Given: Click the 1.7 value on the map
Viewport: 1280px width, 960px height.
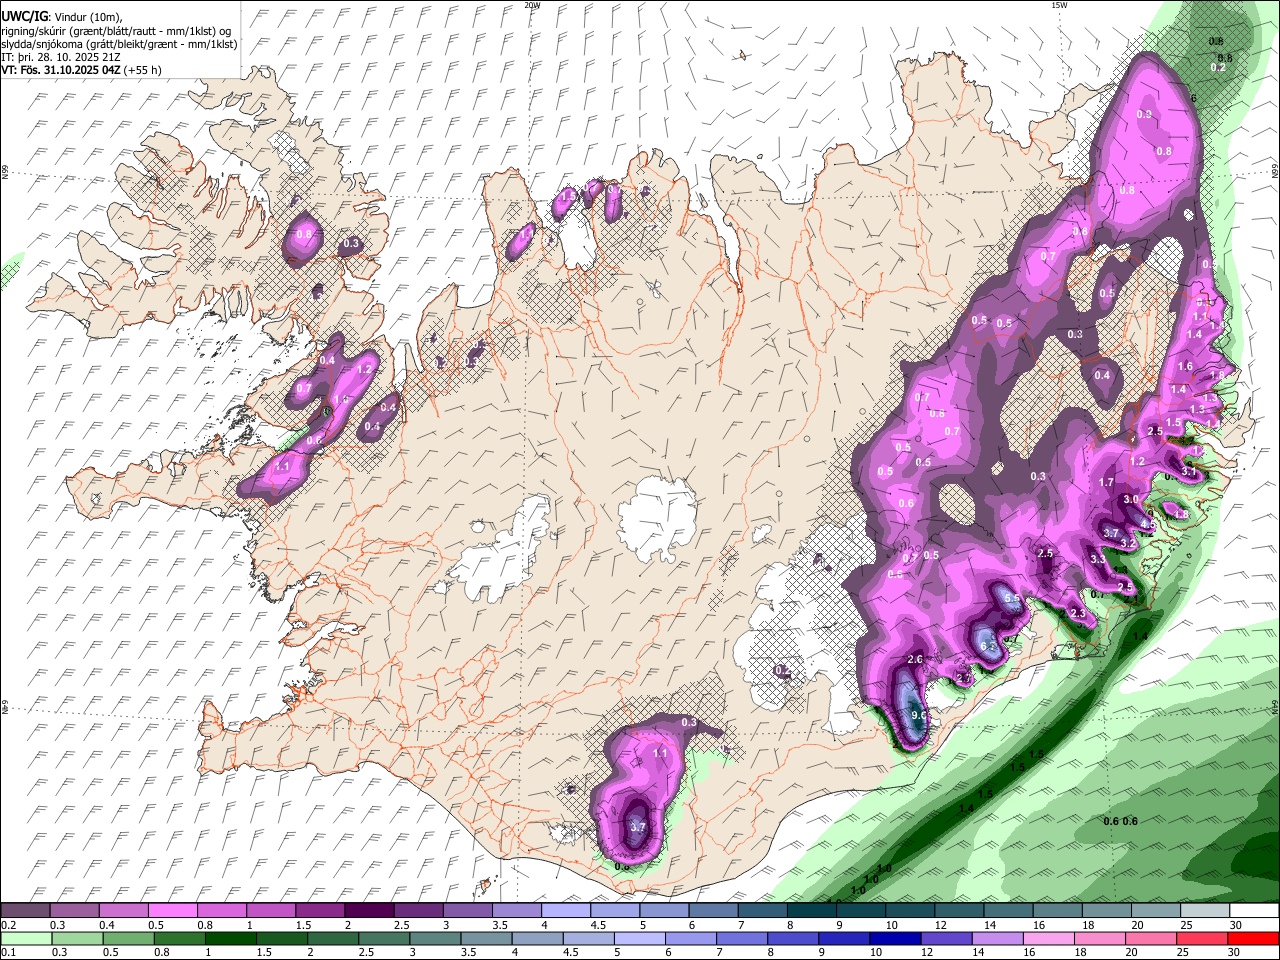Looking at the screenshot, I should (x=1106, y=483).
